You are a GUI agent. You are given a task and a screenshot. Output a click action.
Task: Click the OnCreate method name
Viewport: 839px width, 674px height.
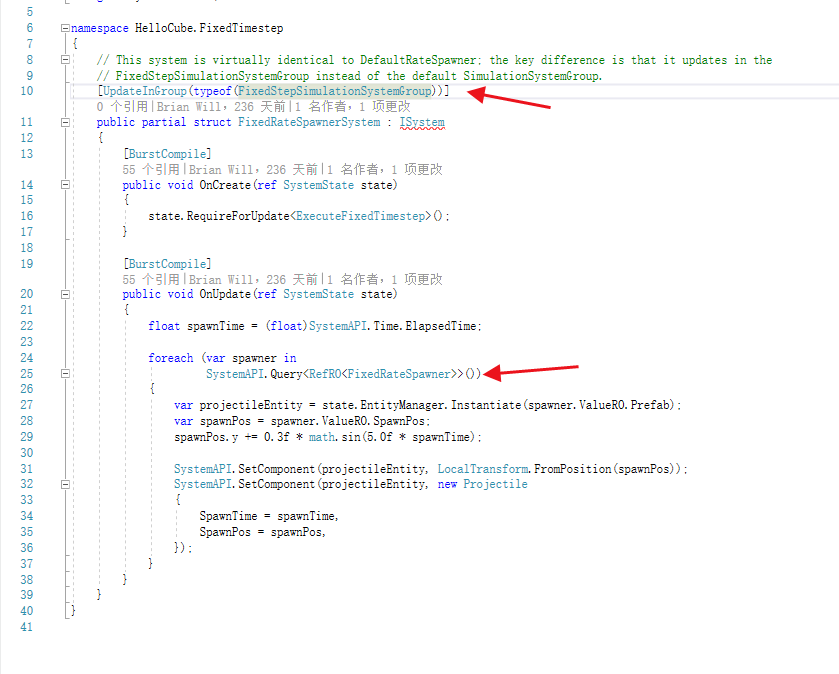(x=225, y=185)
